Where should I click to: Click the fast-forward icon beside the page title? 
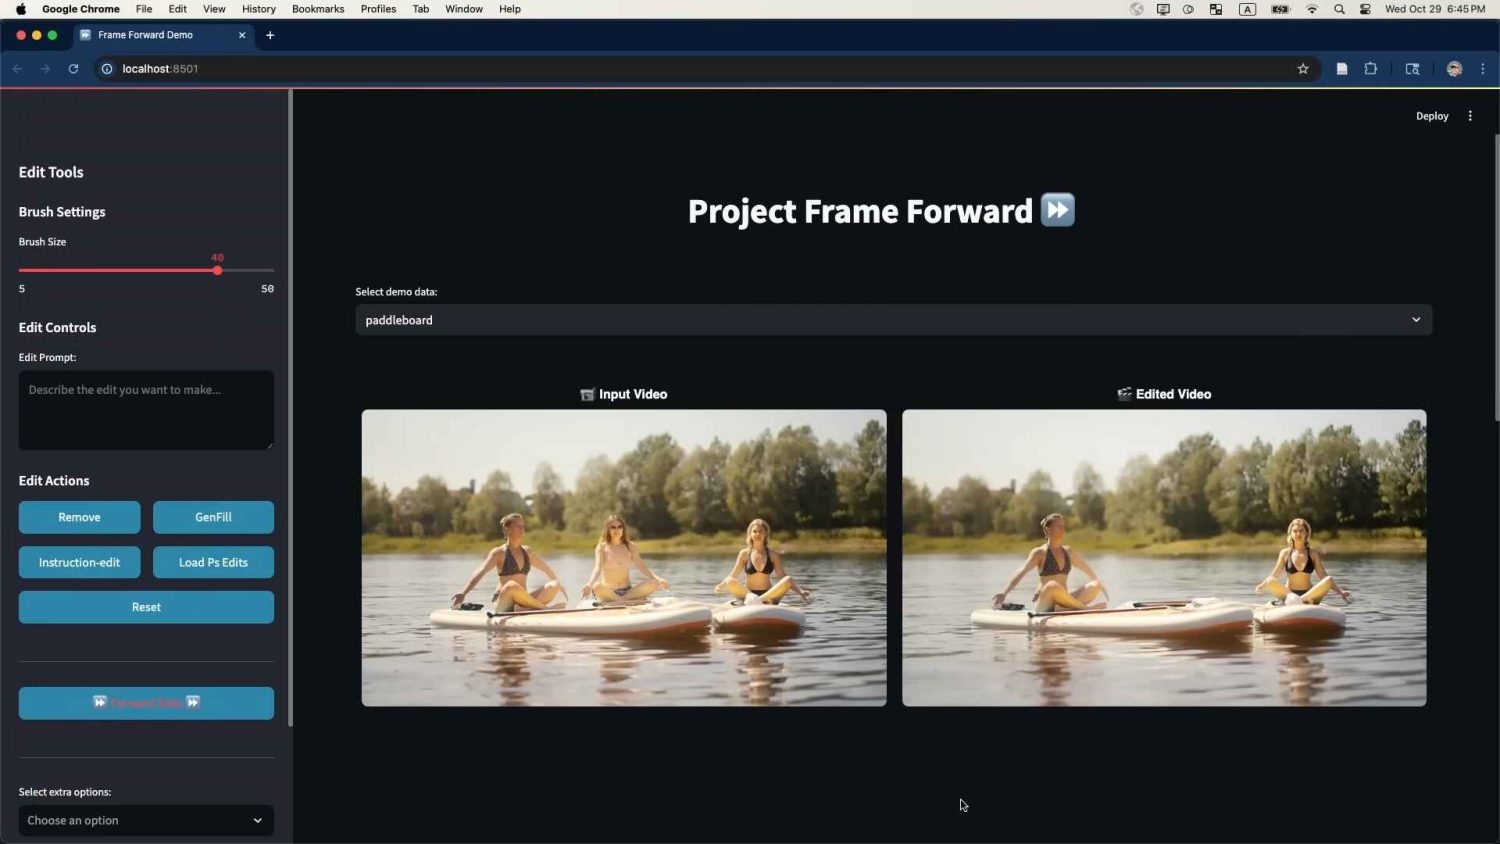[1056, 210]
